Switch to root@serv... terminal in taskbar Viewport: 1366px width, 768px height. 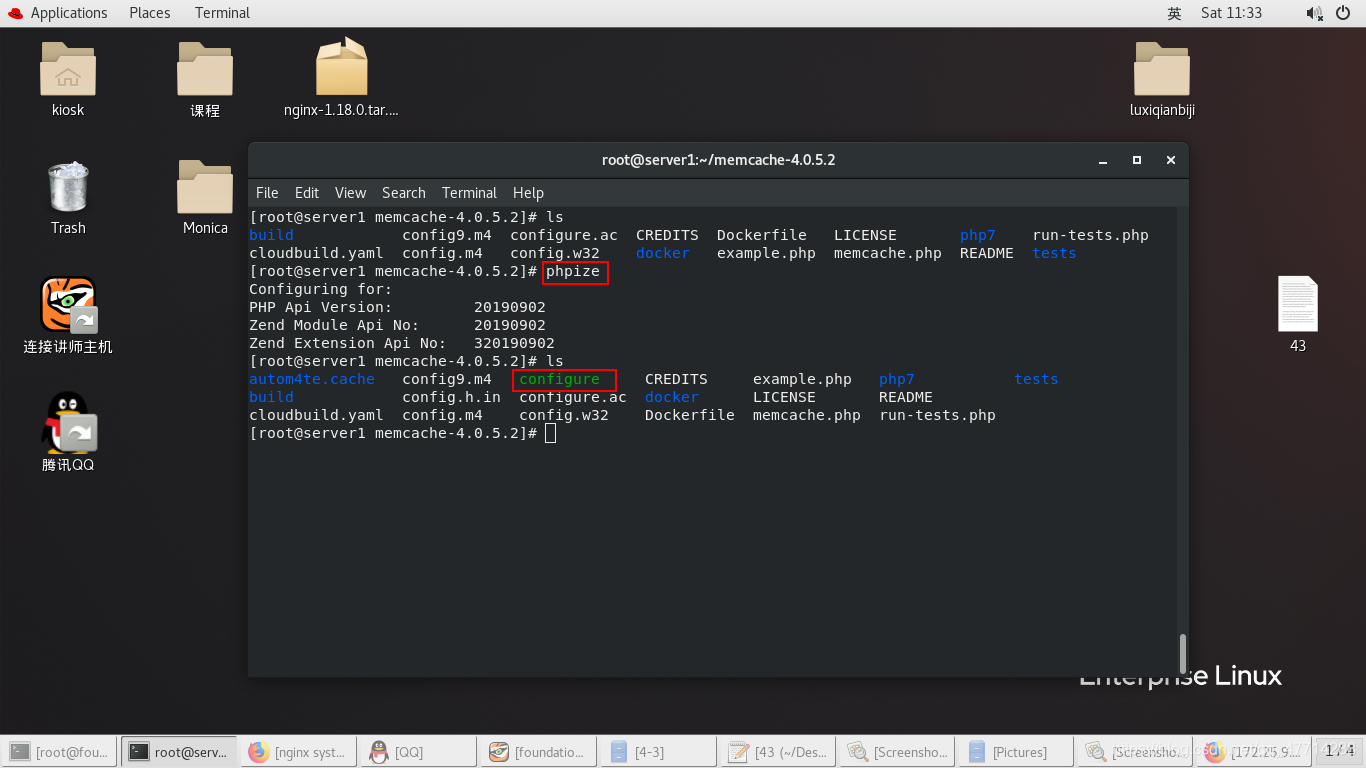click(180, 752)
